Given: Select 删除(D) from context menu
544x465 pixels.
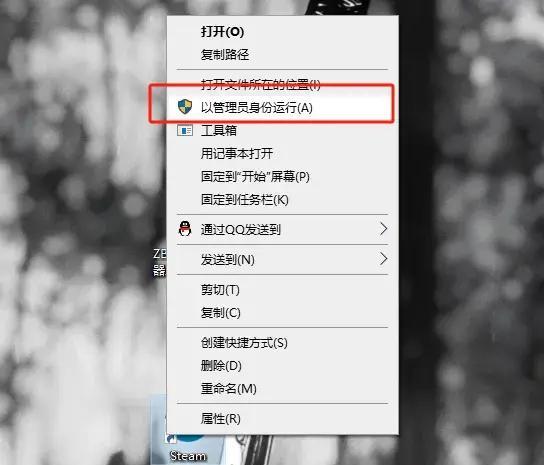Looking at the screenshot, I should coord(282,365).
